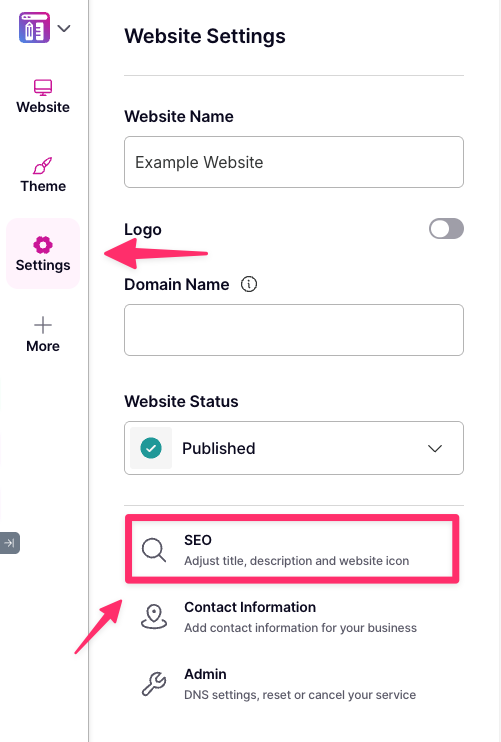
Task: Toggle the Logo switch on
Action: click(446, 229)
